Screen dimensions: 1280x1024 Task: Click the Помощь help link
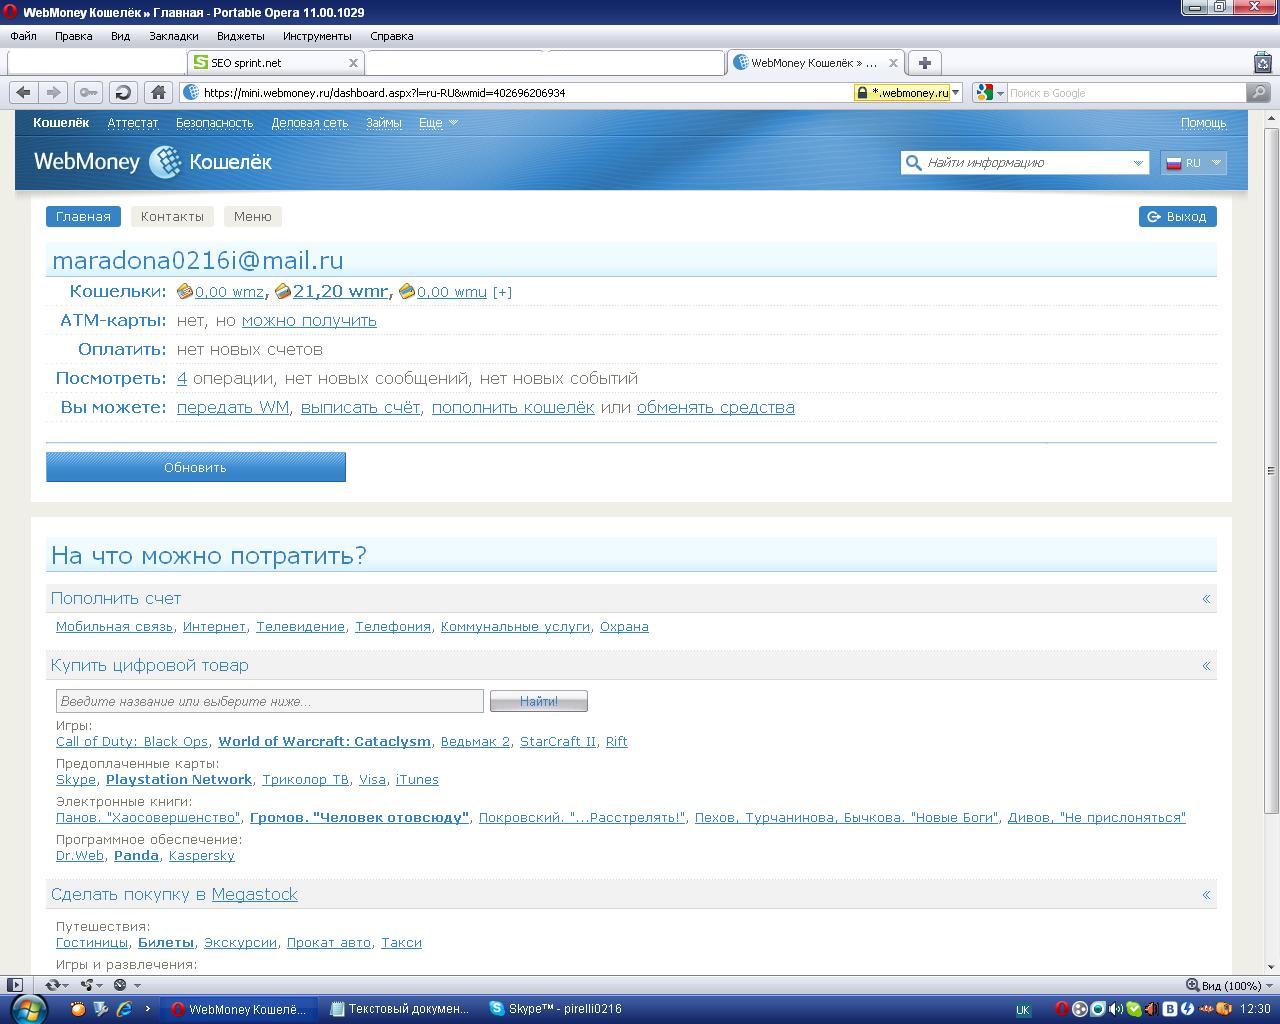pos(1203,123)
